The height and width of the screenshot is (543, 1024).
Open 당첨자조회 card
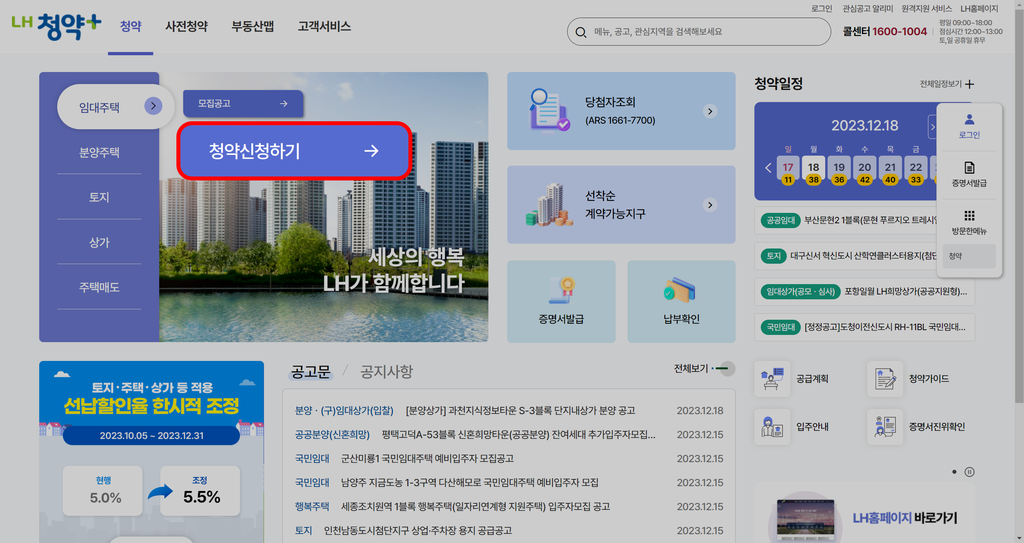(621, 111)
